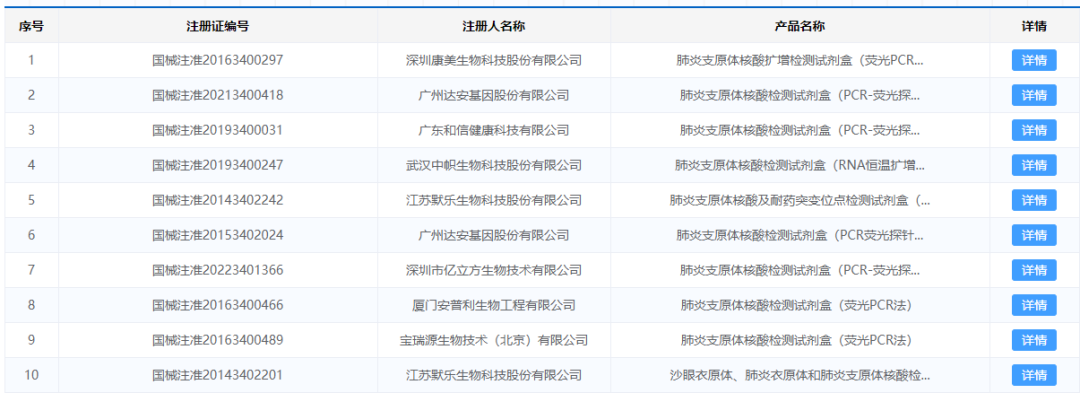Click product 肺炎支原体核酸及耐药突变位点检测试剂盒
Screen dimensions: 1080x393
[800, 200]
